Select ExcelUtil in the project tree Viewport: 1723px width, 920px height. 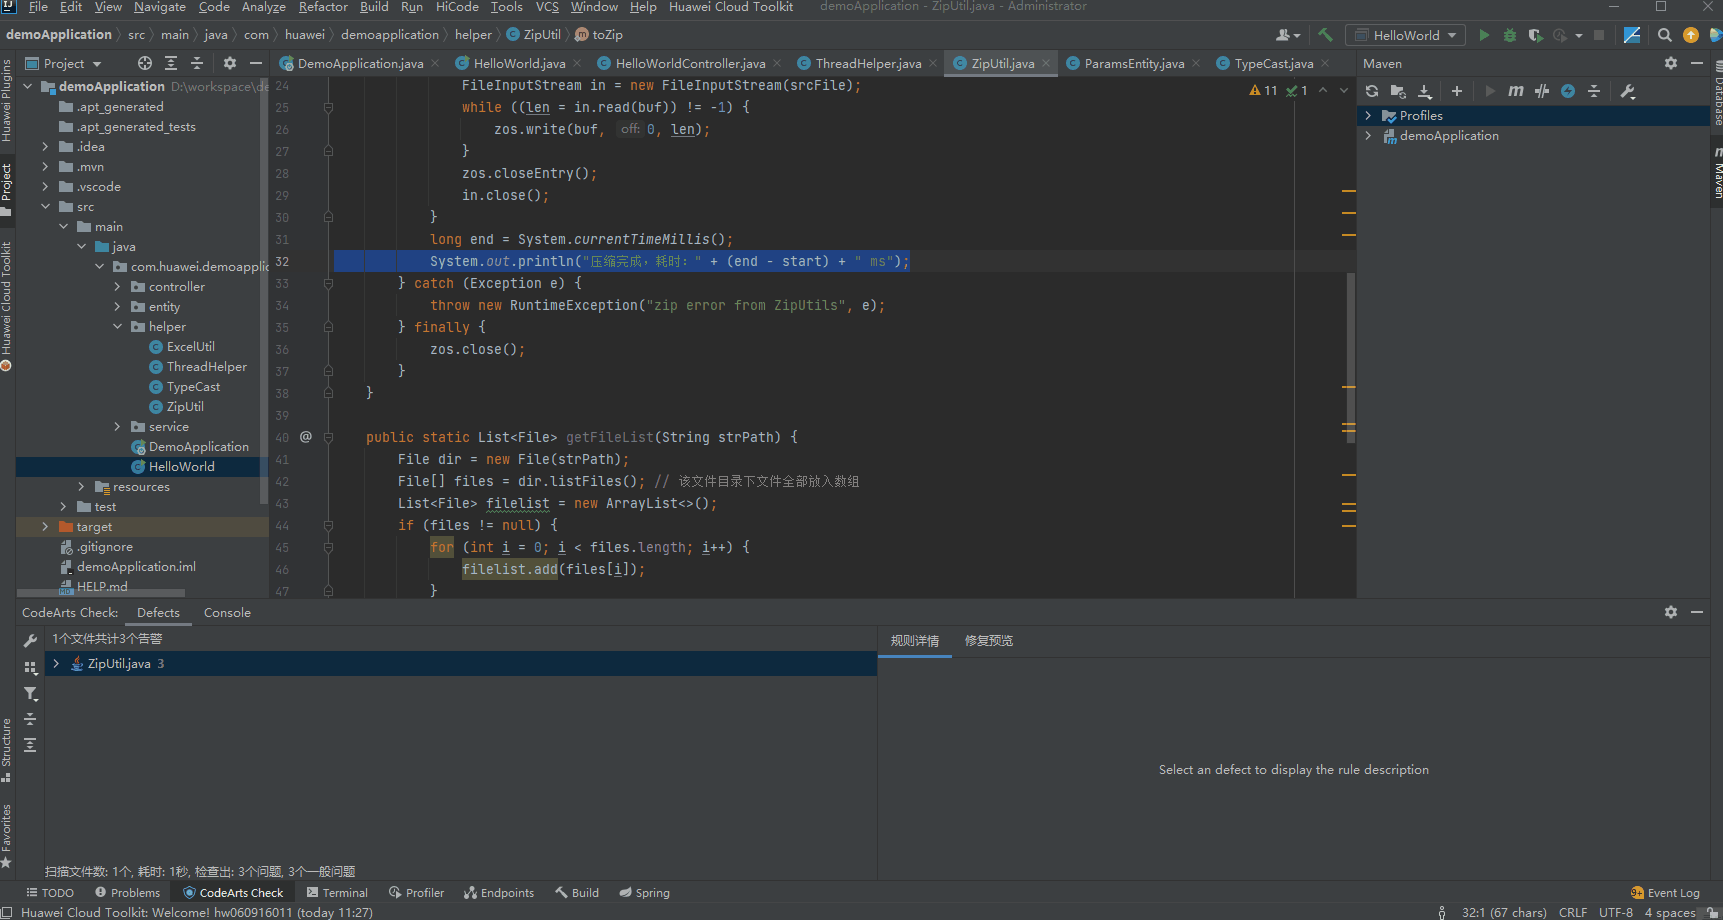[190, 347]
